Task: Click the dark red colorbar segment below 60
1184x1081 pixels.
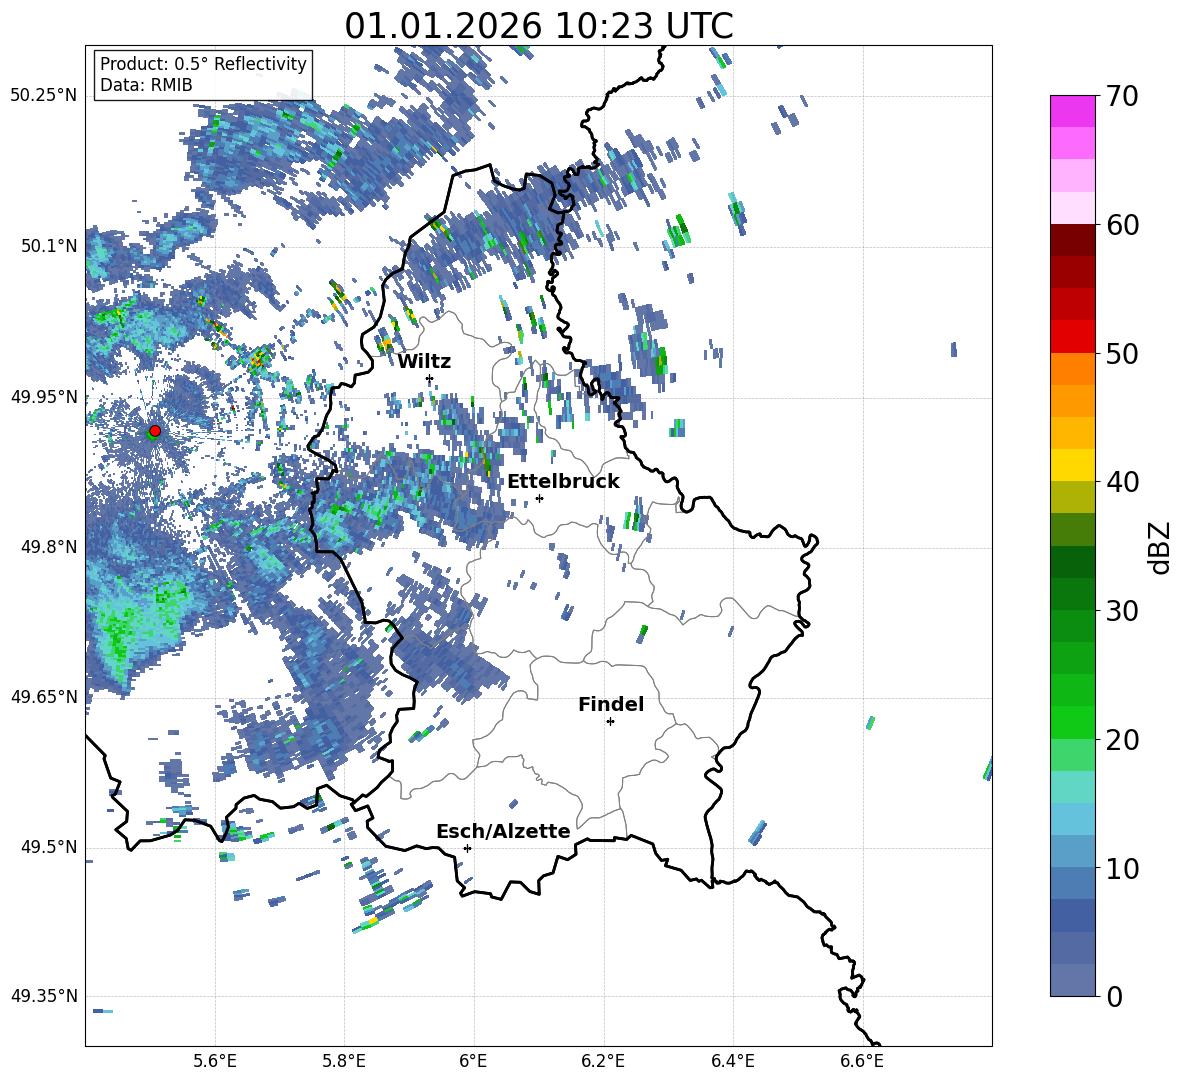Action: pos(1072,239)
